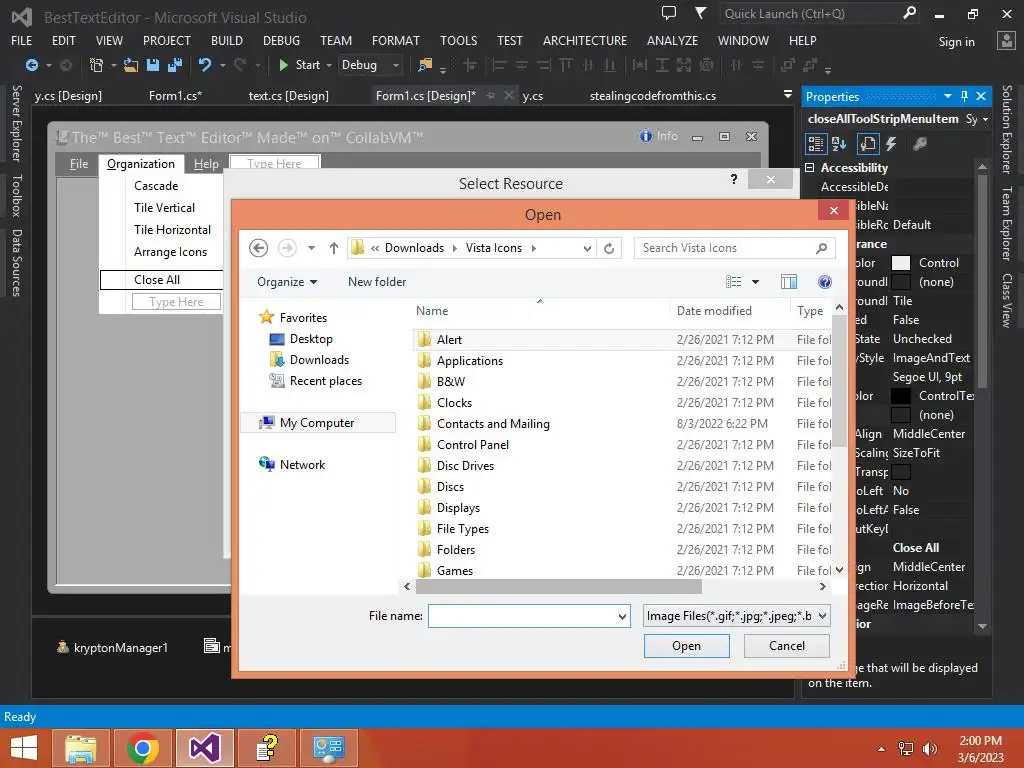Screen dimensions: 1024x768
Task: Open the recent locations dropdown arrow
Action: pyautogui.click(x=312, y=248)
